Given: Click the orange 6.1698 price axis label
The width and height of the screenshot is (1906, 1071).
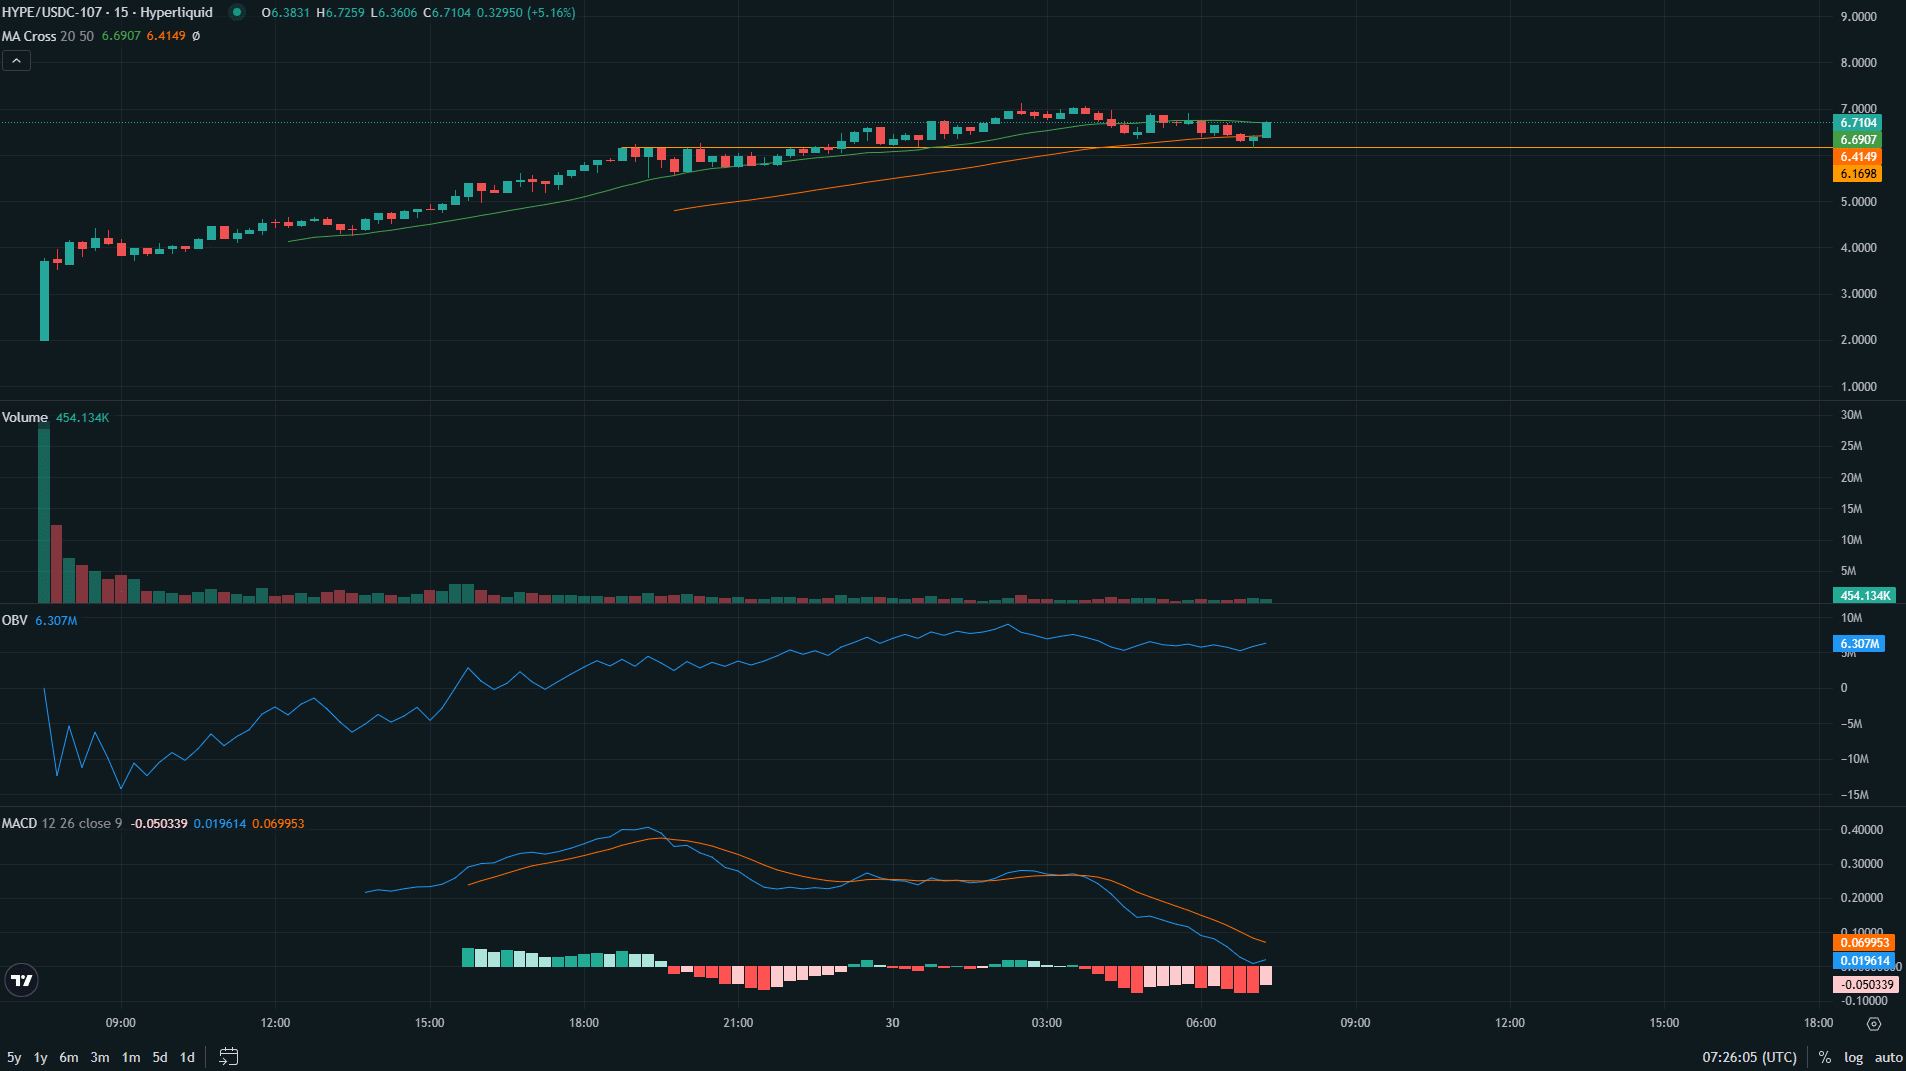Looking at the screenshot, I should [x=1858, y=174].
